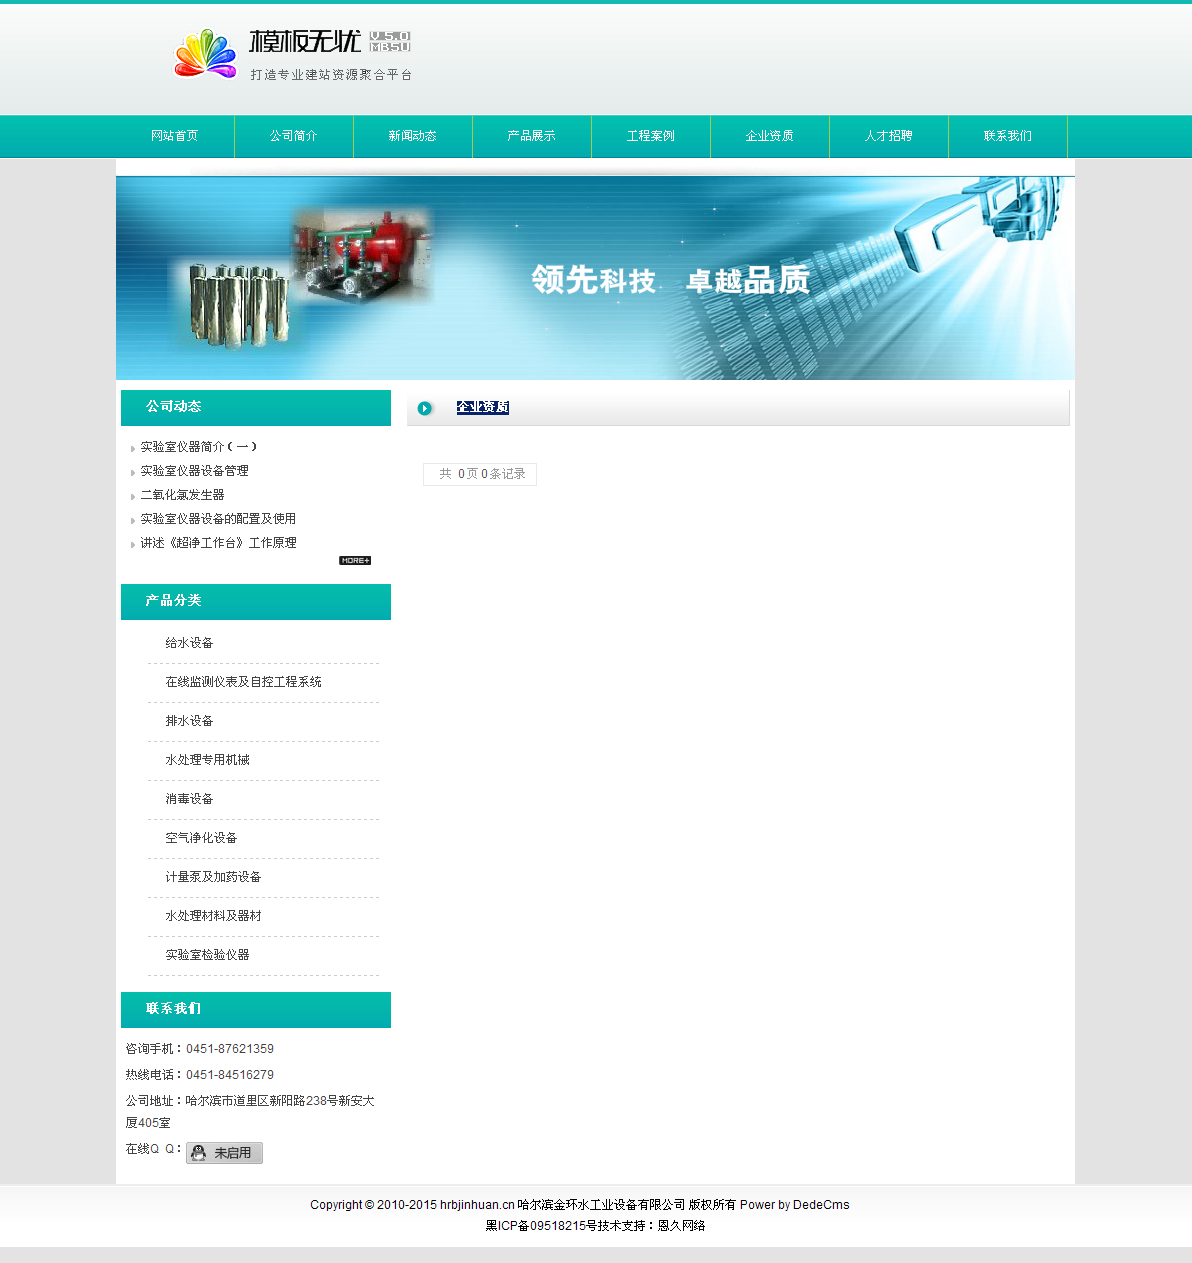Select 产品展示 from the top navigation
Viewport: 1192px width, 1263px height.
pyautogui.click(x=532, y=136)
